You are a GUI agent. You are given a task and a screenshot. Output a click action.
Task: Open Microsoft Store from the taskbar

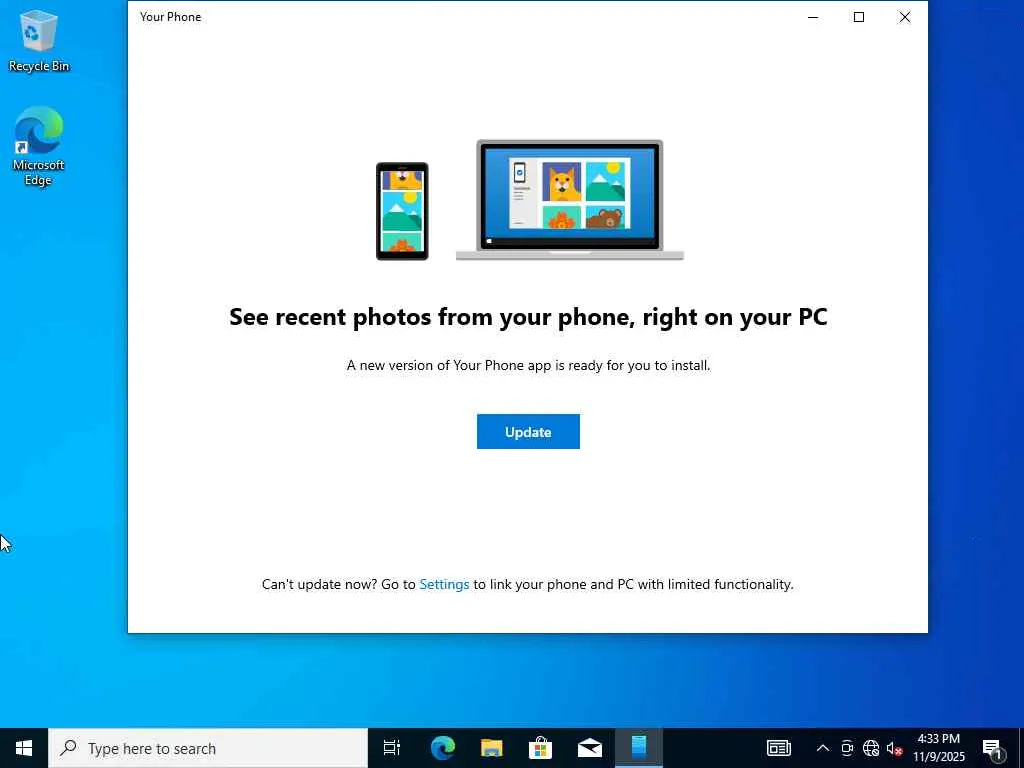(x=541, y=748)
